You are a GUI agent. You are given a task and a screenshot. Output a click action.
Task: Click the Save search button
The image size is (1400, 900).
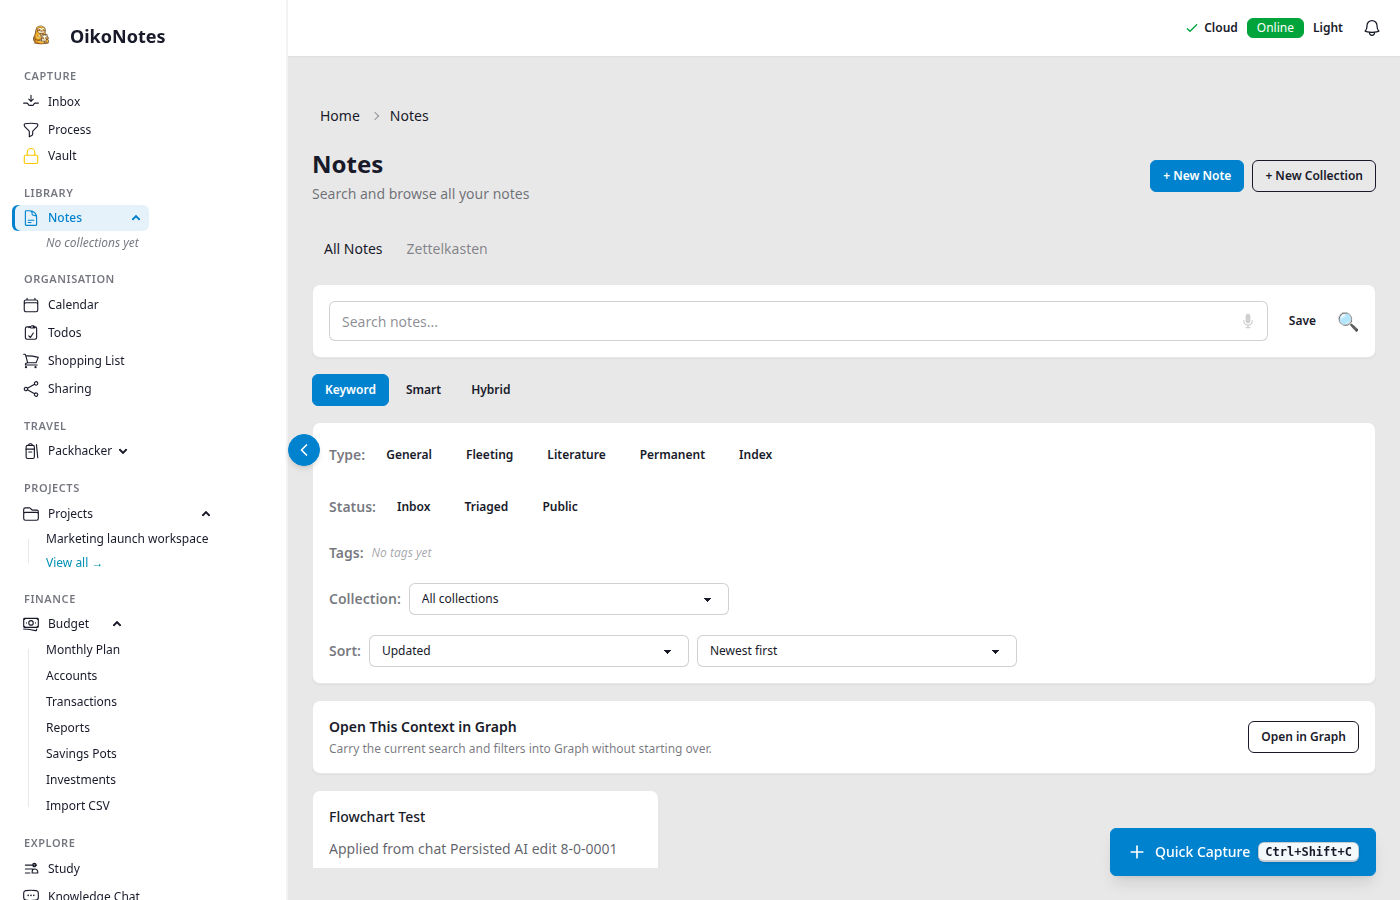click(x=1302, y=321)
